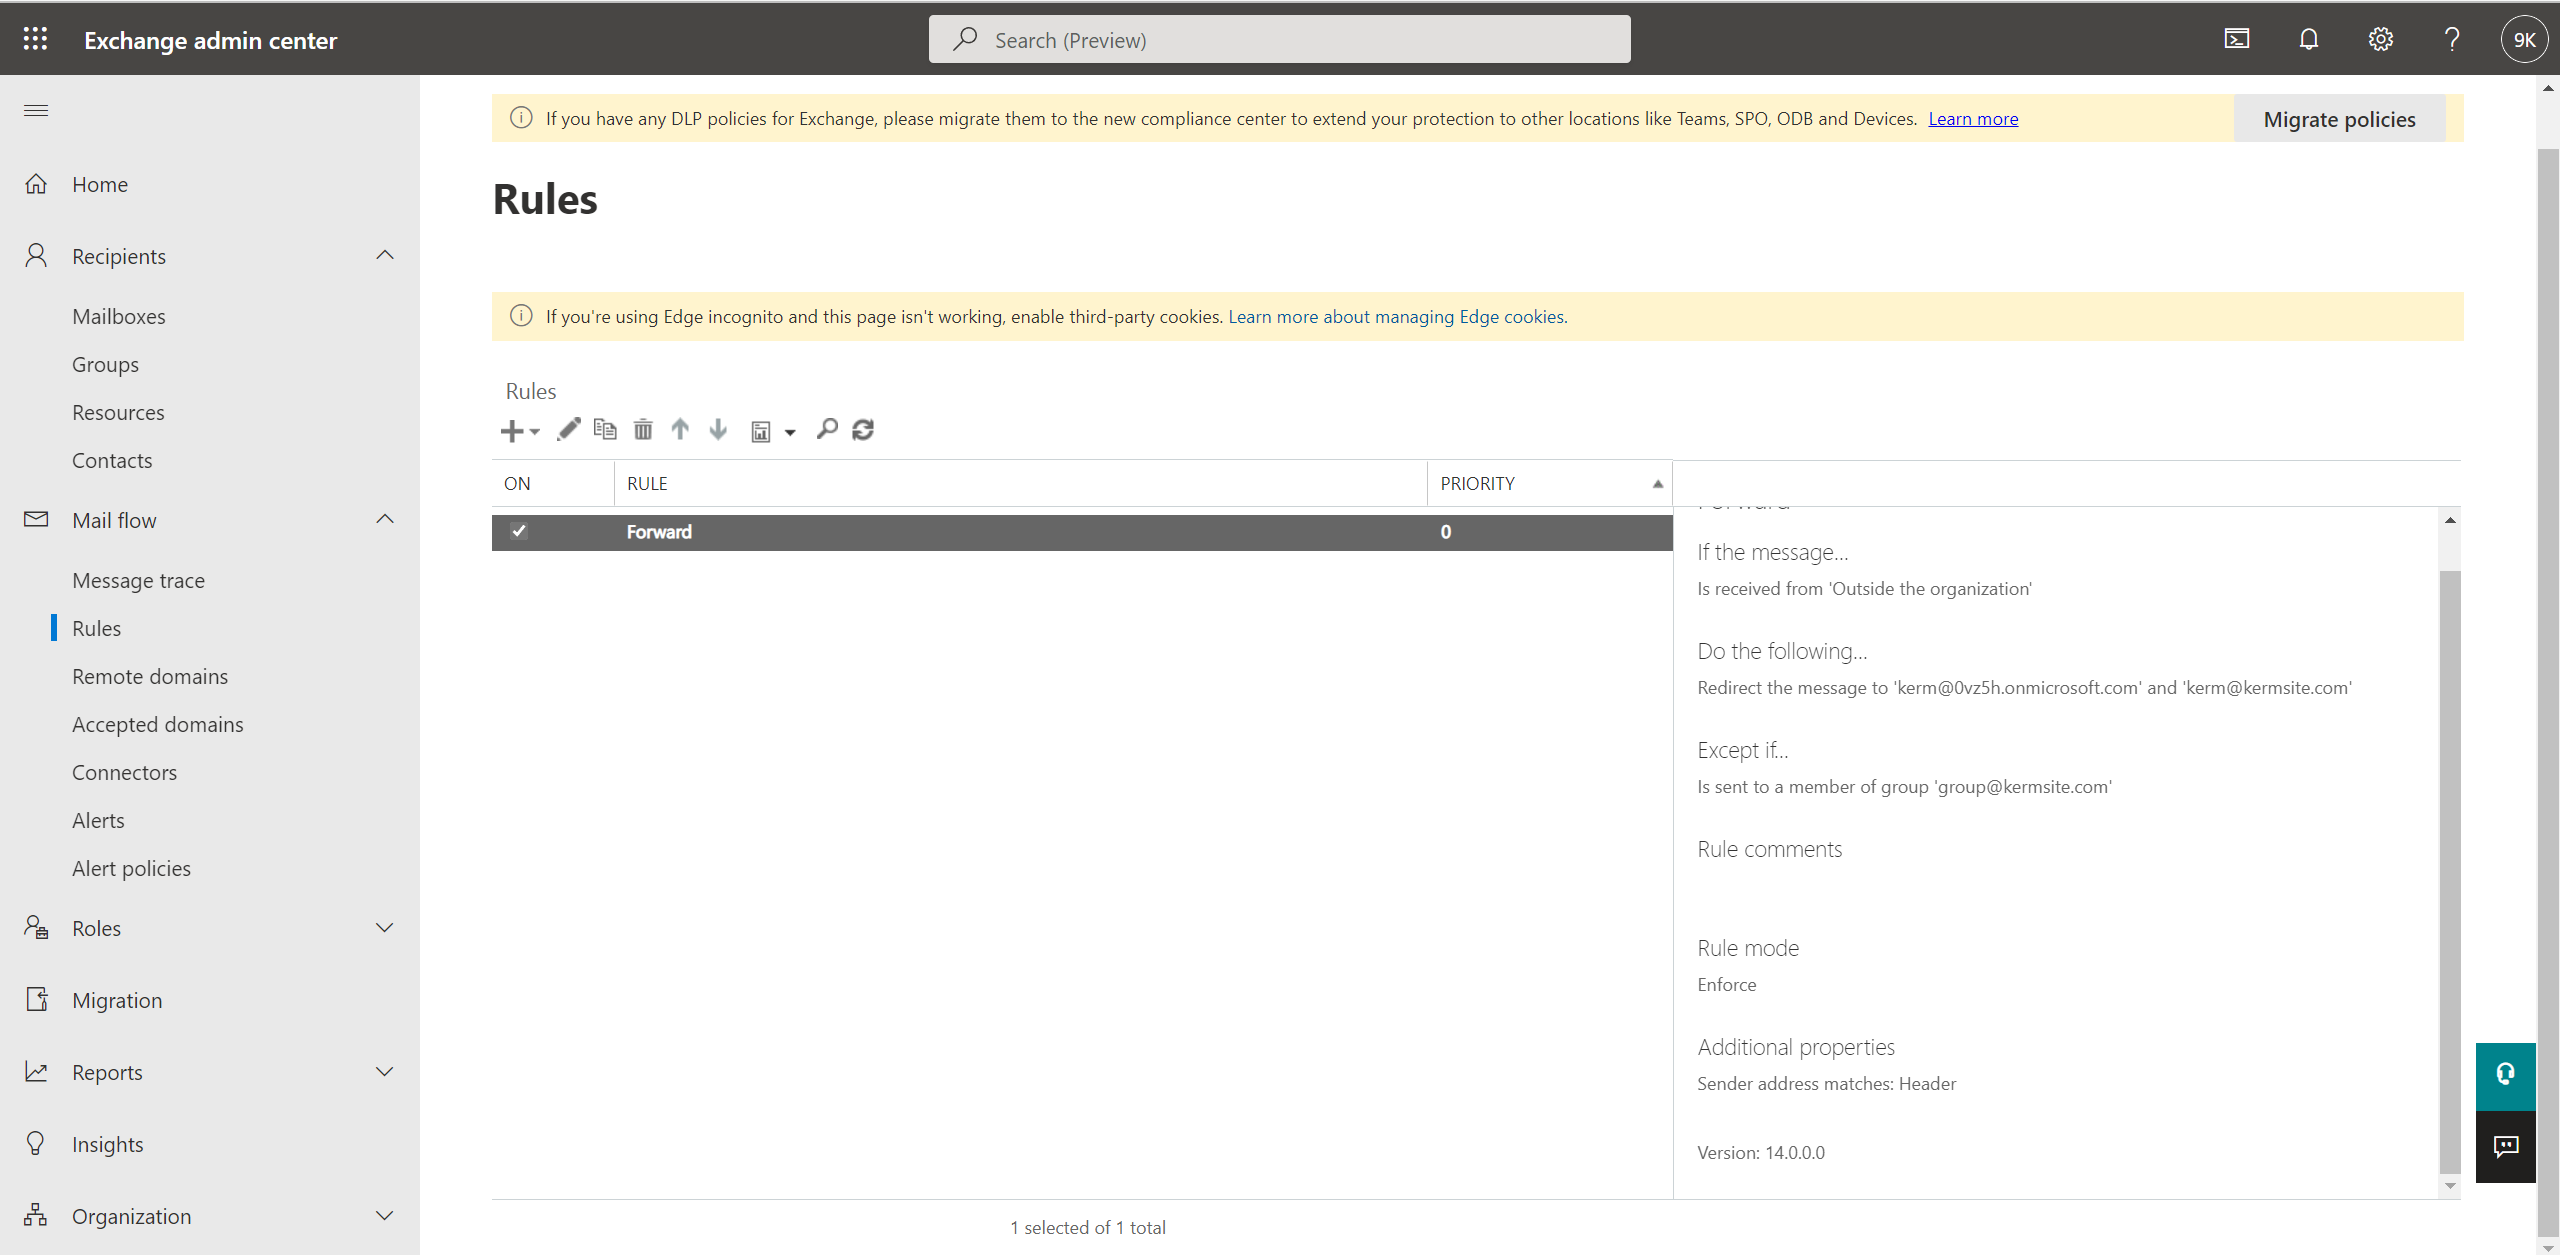Screen dimensions: 2560x1255
Task: Click the pencil edit rule icon
Action: (x=568, y=430)
